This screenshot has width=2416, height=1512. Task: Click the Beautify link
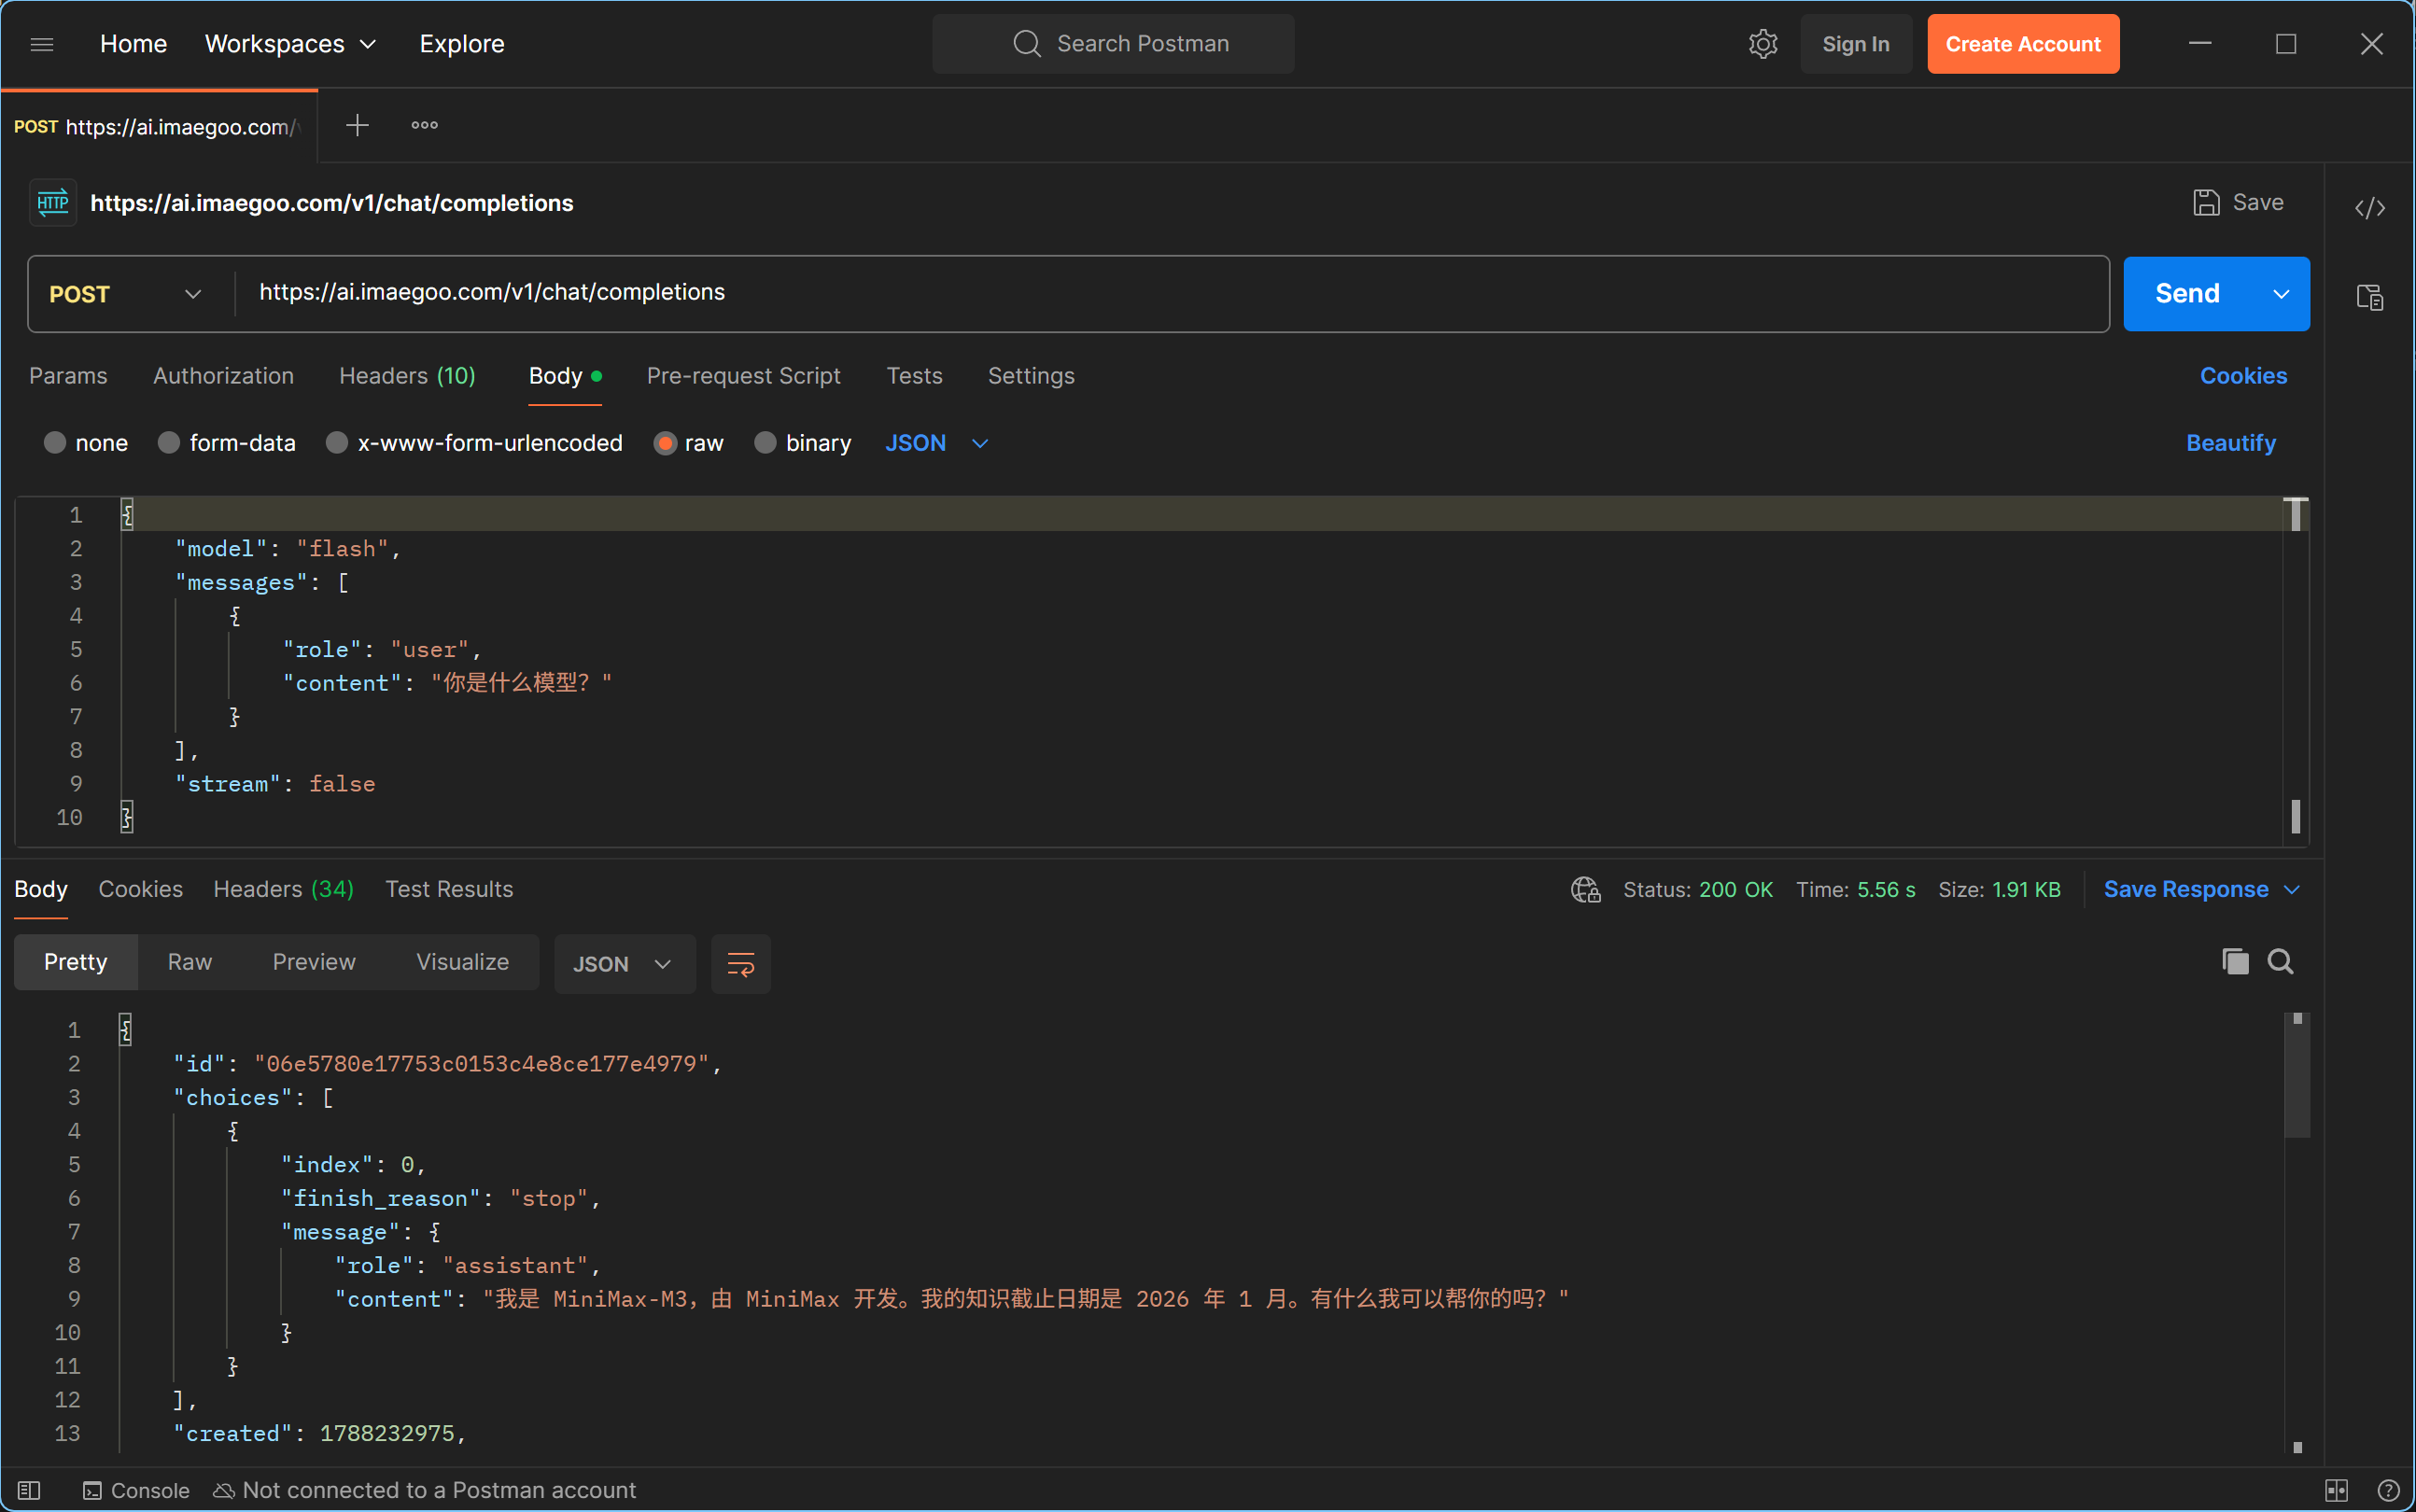tap(2231, 442)
